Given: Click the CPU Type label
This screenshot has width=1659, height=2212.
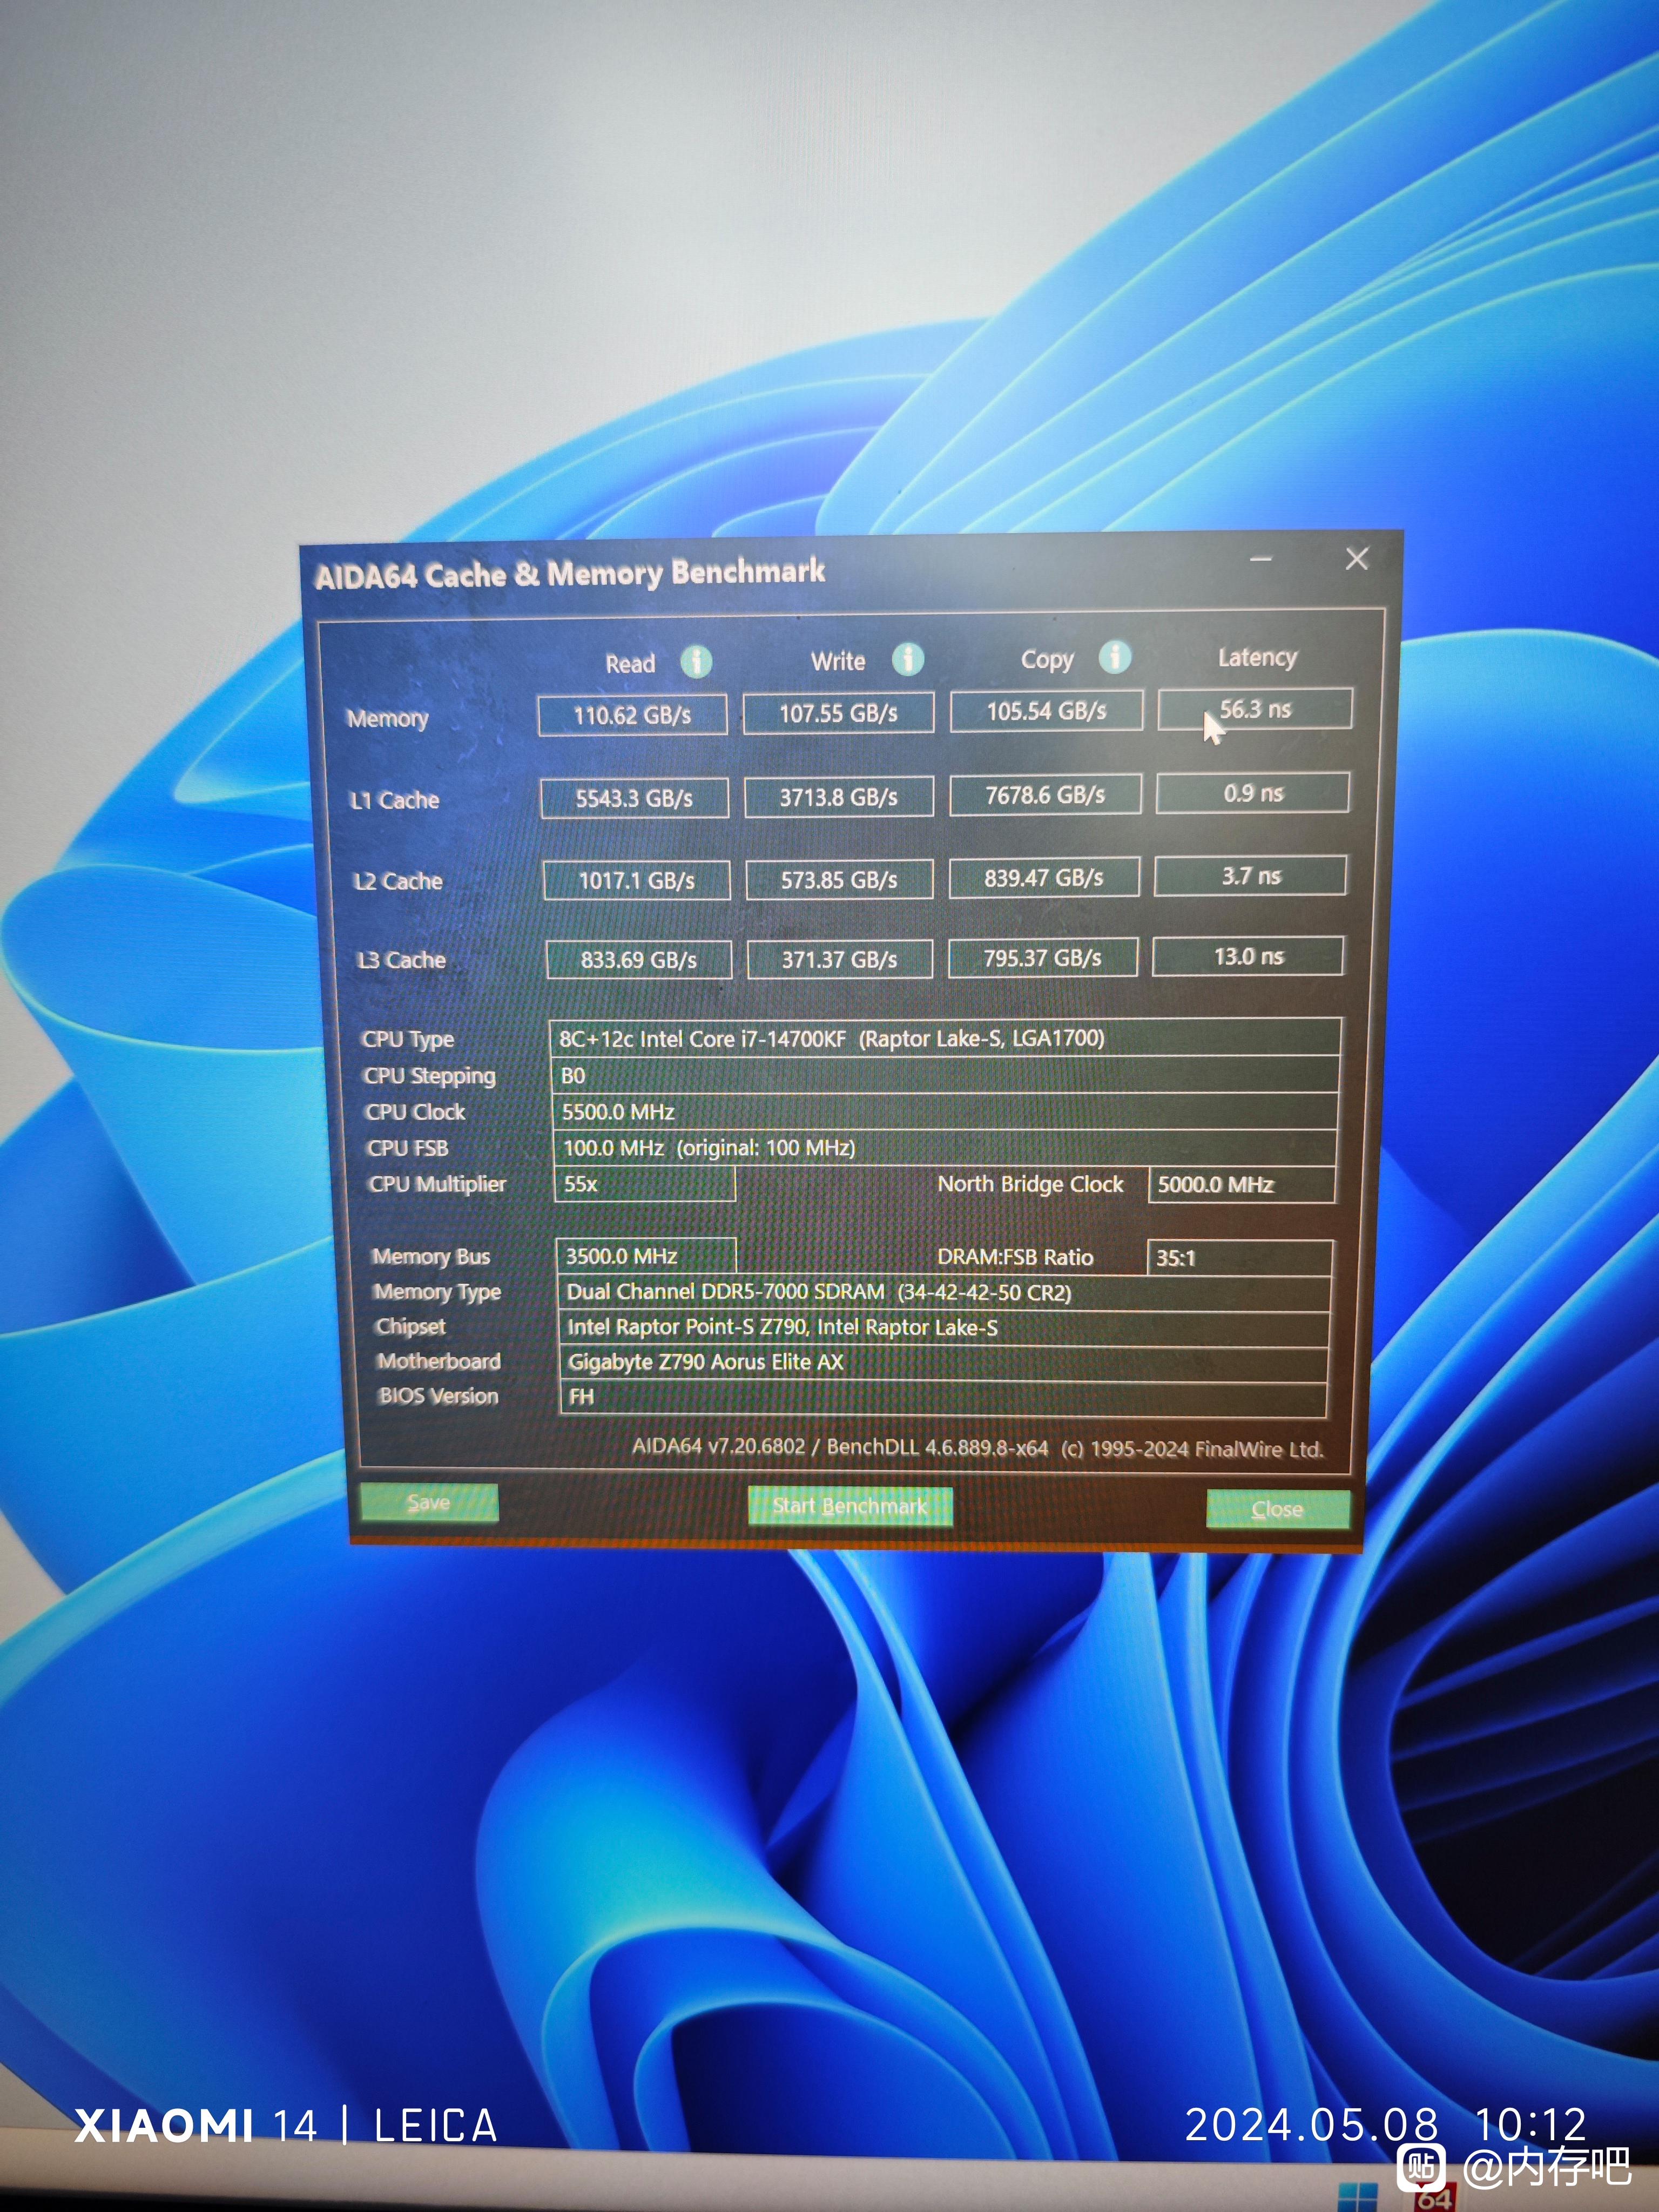Looking at the screenshot, I should click(408, 1040).
